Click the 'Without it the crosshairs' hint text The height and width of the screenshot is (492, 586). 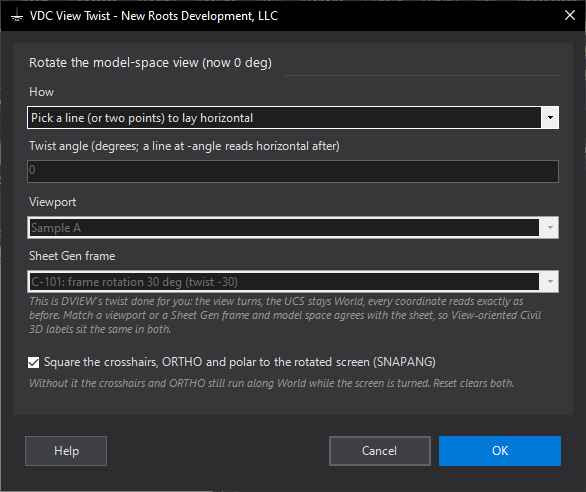click(x=272, y=383)
